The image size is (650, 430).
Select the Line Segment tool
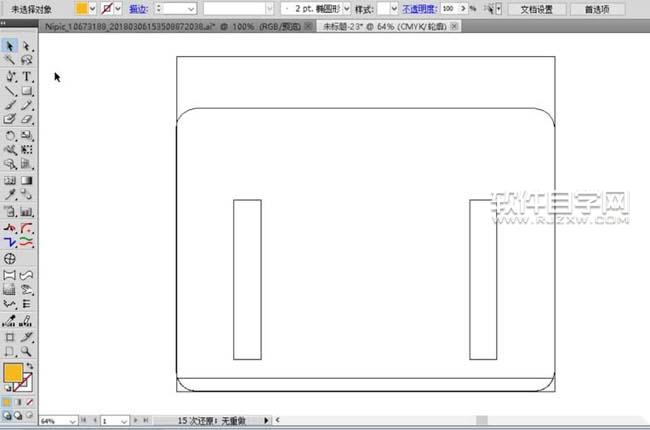click(10, 91)
